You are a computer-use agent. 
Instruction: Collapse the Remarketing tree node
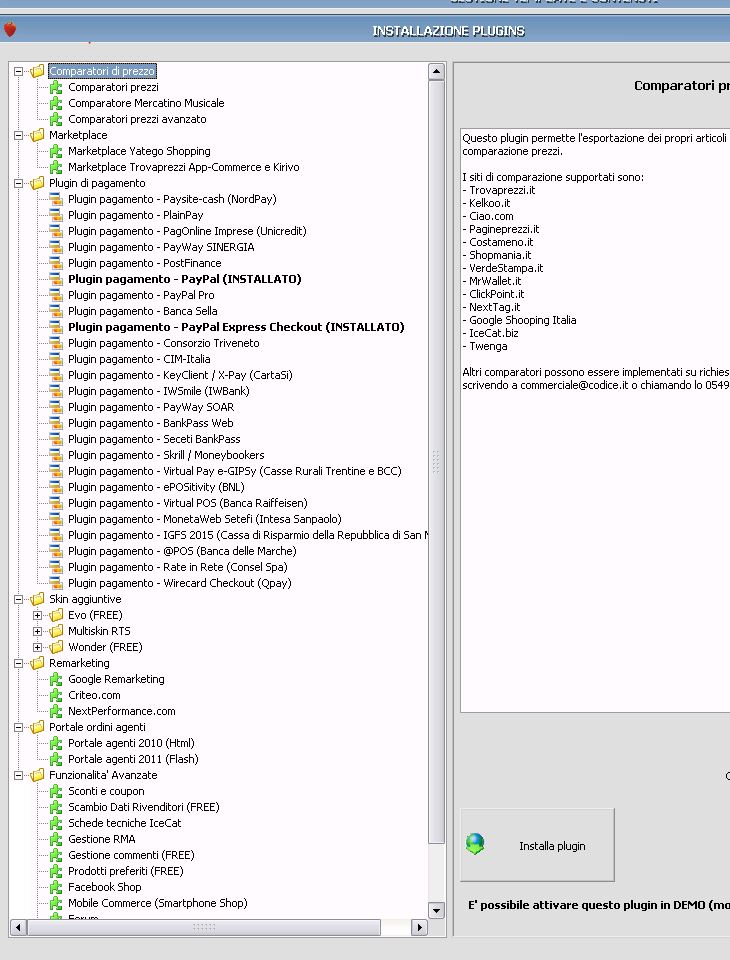pyautogui.click(x=18, y=663)
